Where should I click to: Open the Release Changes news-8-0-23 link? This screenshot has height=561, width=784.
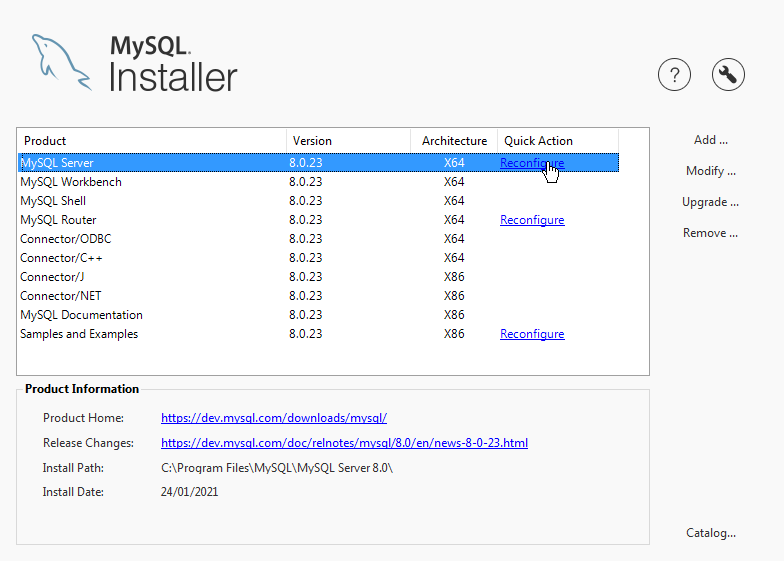click(344, 443)
